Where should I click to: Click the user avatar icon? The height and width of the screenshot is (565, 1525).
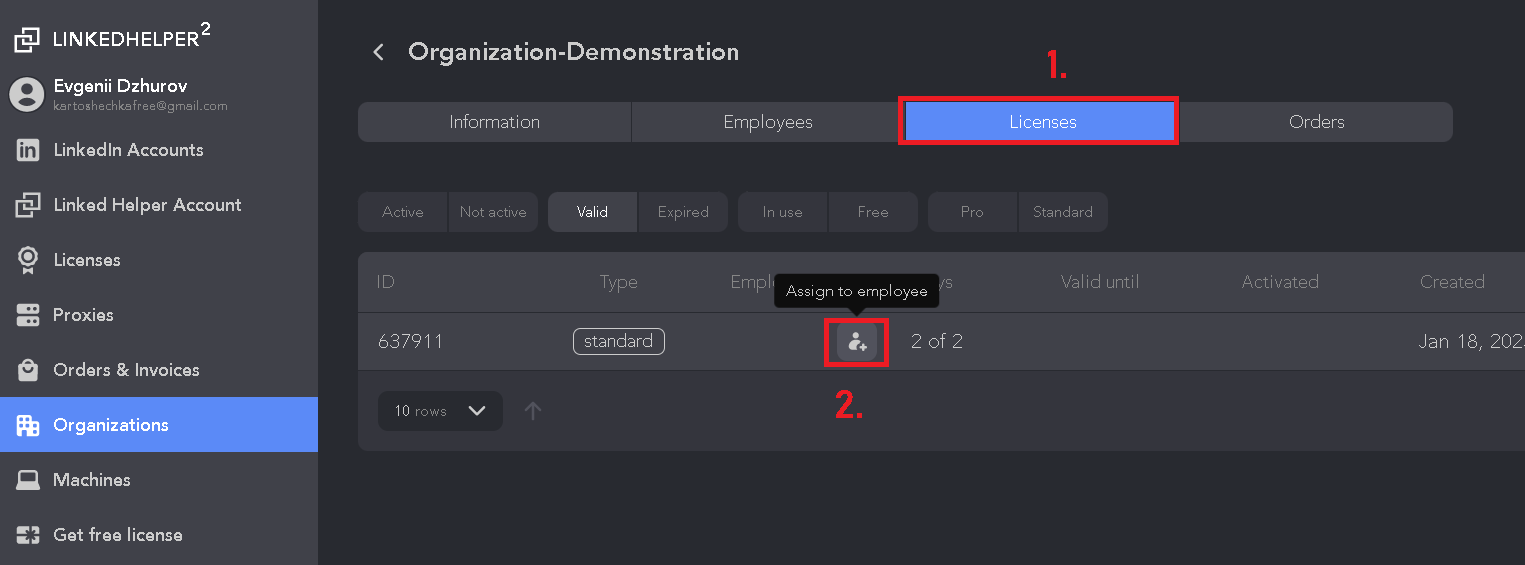[x=27, y=95]
